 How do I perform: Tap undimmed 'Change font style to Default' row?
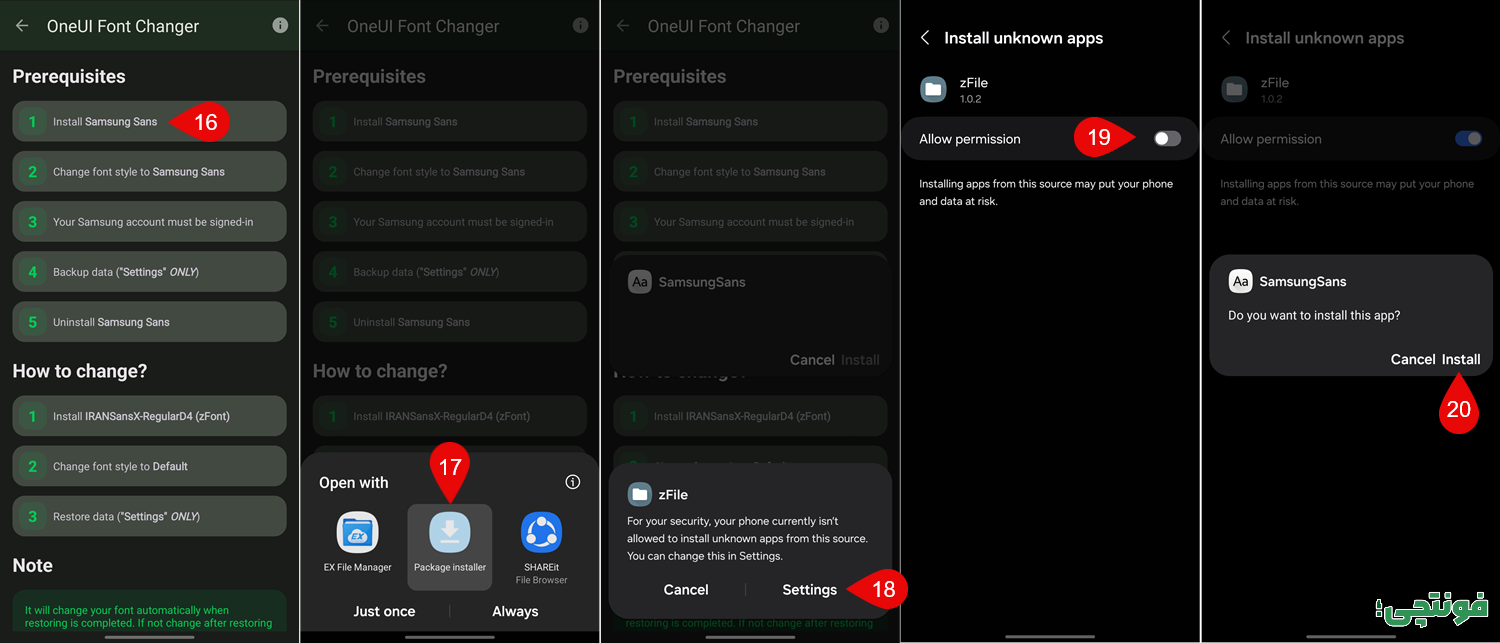150,466
